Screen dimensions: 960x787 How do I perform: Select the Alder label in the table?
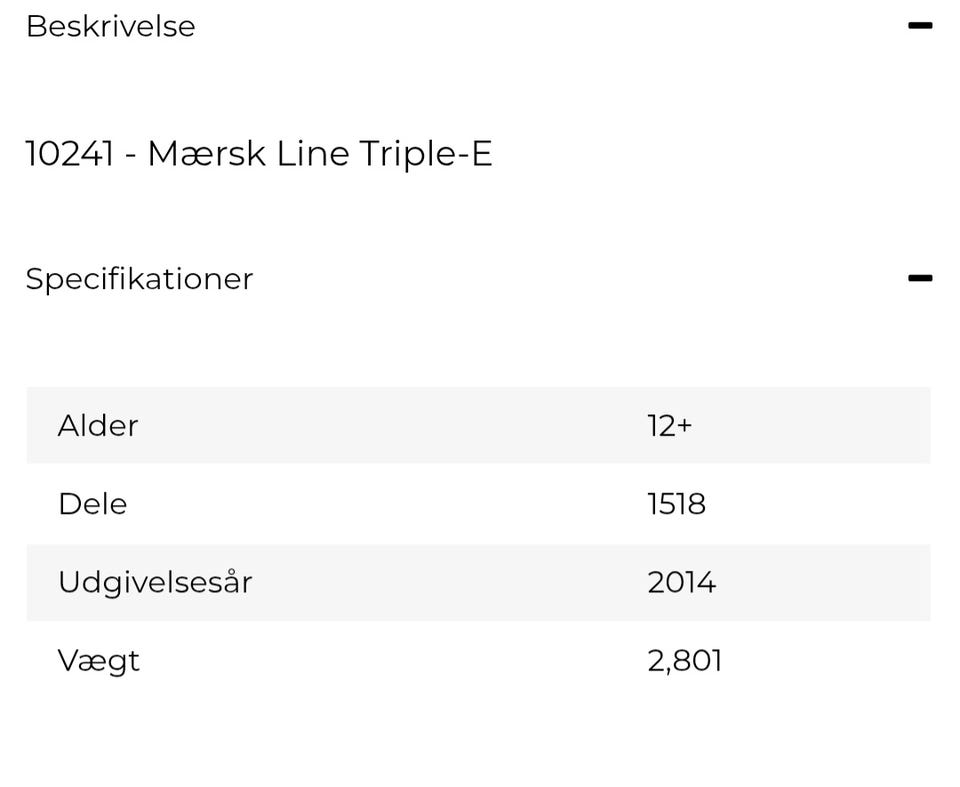click(98, 426)
